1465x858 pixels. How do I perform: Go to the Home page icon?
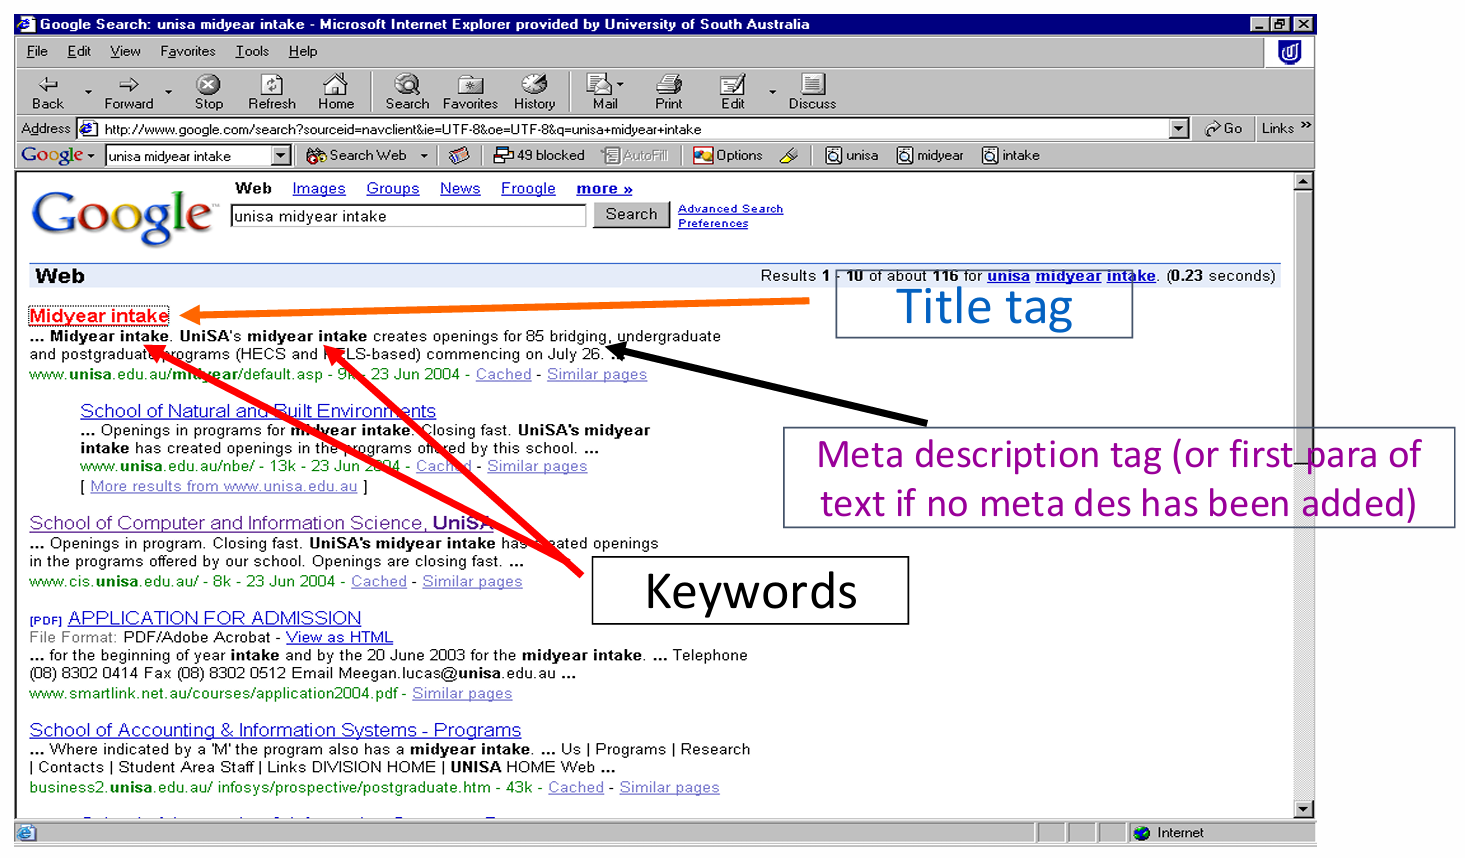(x=336, y=92)
